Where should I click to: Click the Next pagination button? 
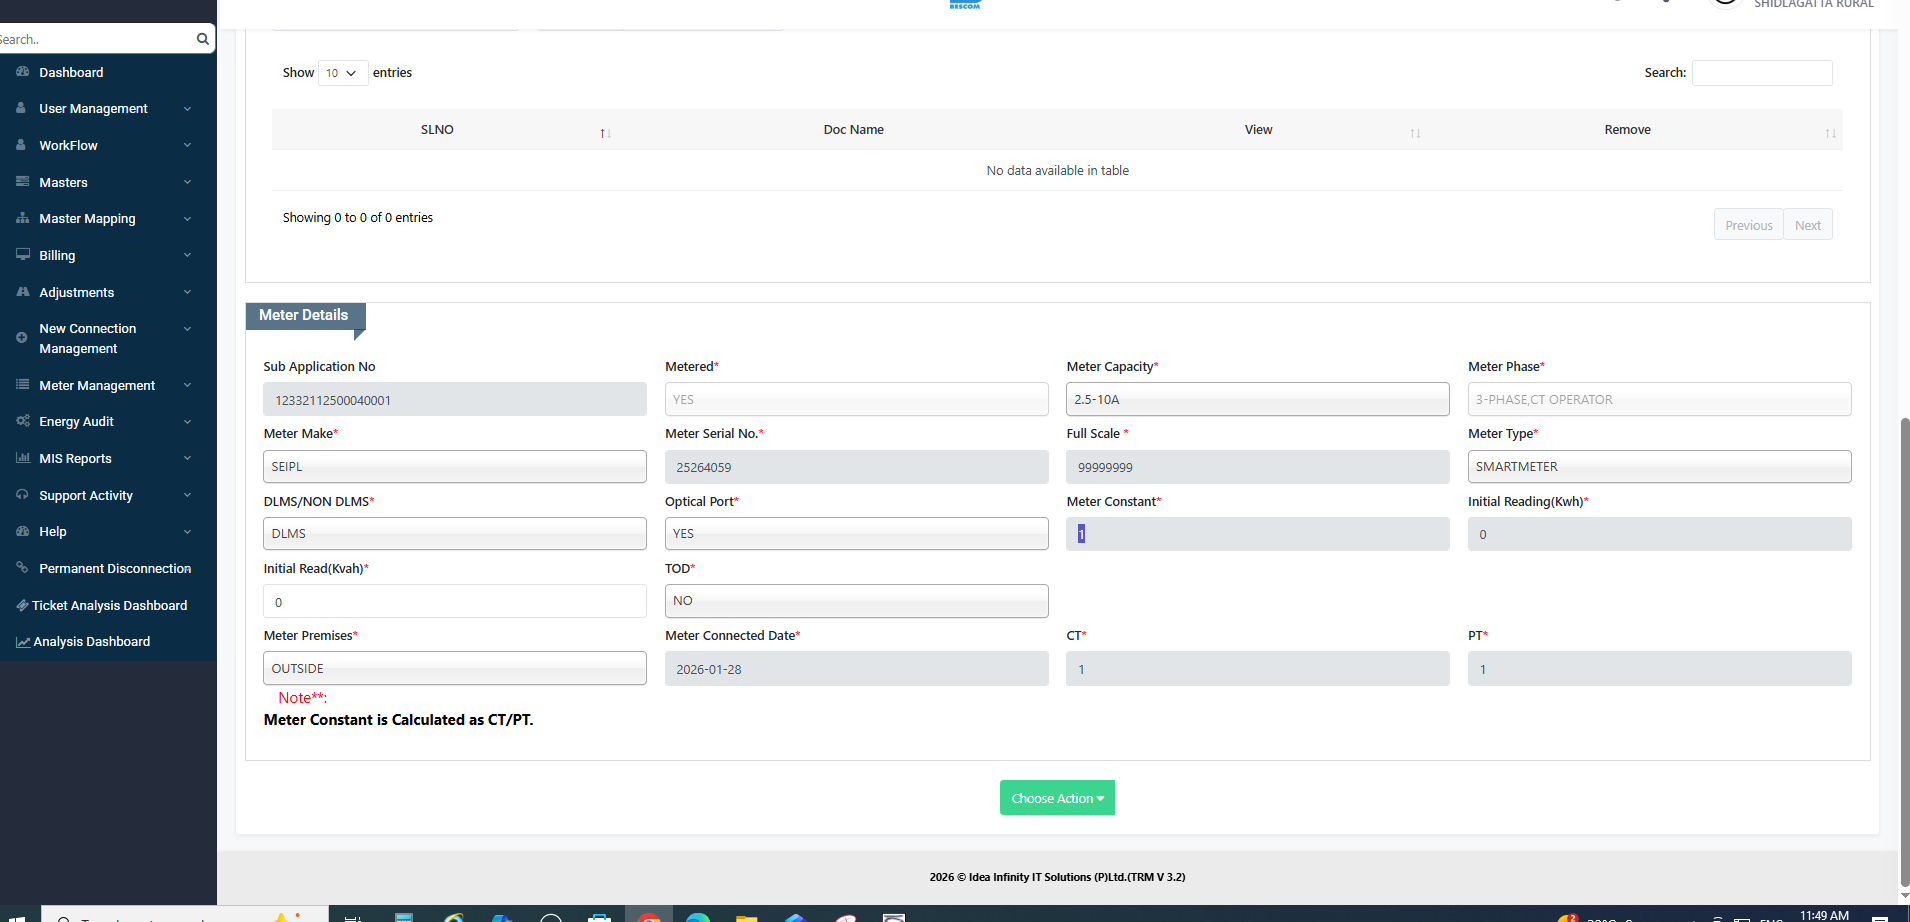(x=1807, y=225)
